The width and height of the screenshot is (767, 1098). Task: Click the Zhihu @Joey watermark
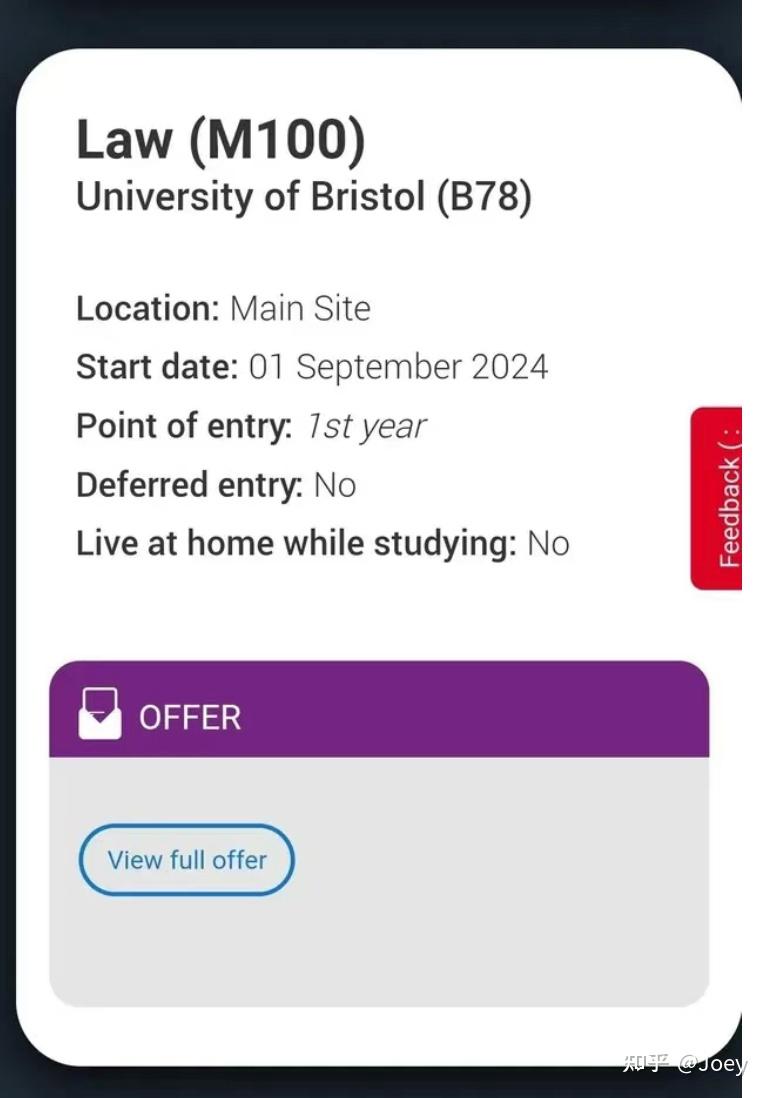pyautogui.click(x=684, y=1062)
